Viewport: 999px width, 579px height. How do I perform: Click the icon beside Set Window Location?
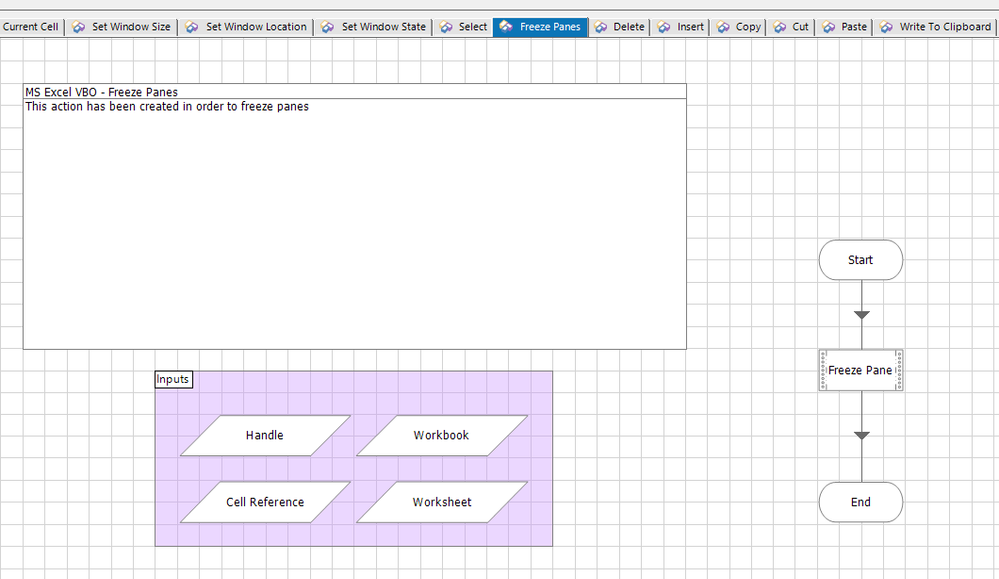click(192, 27)
